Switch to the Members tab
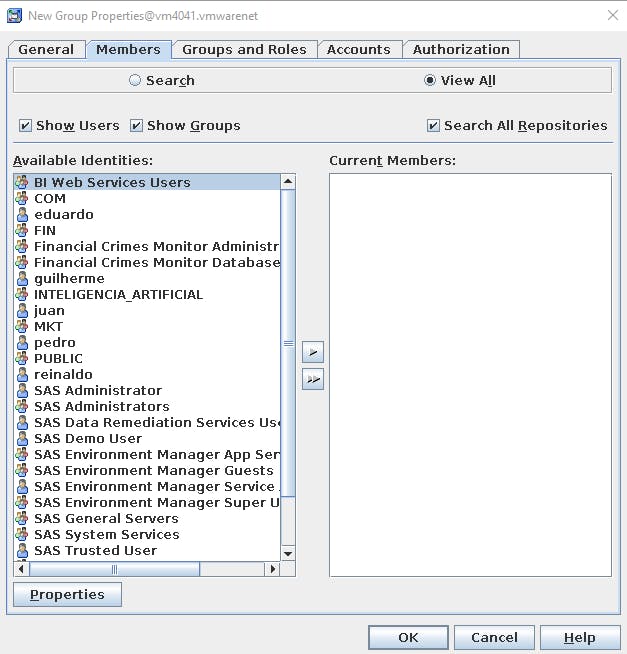This screenshot has width=627, height=654. [x=128, y=49]
